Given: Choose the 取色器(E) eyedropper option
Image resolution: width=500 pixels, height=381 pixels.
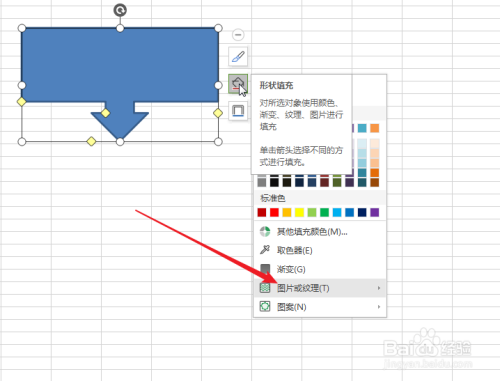Looking at the screenshot, I should (x=320, y=250).
